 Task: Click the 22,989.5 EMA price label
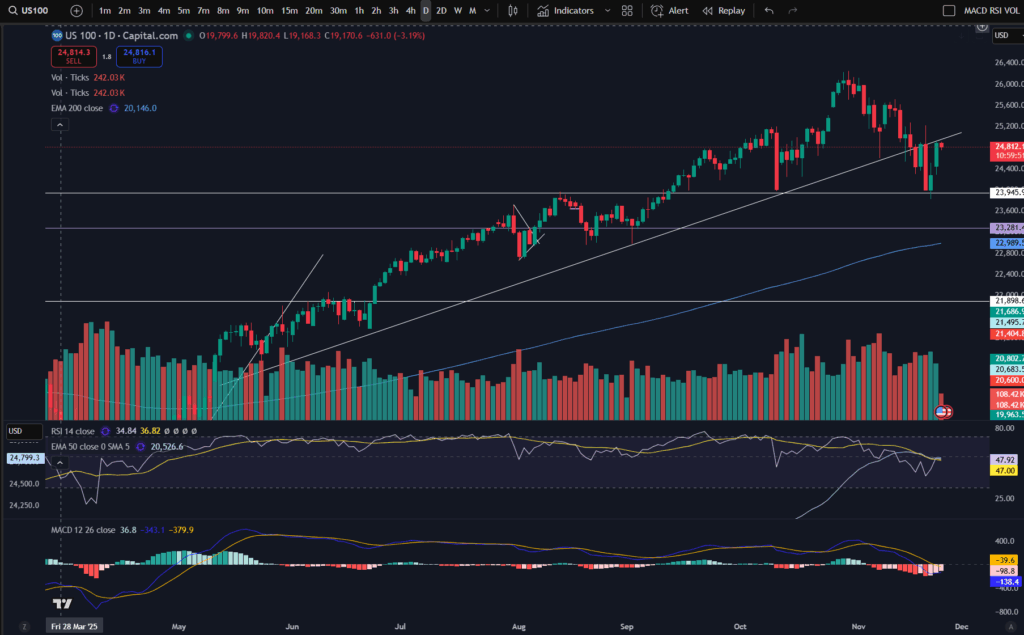pyautogui.click(x=1007, y=243)
